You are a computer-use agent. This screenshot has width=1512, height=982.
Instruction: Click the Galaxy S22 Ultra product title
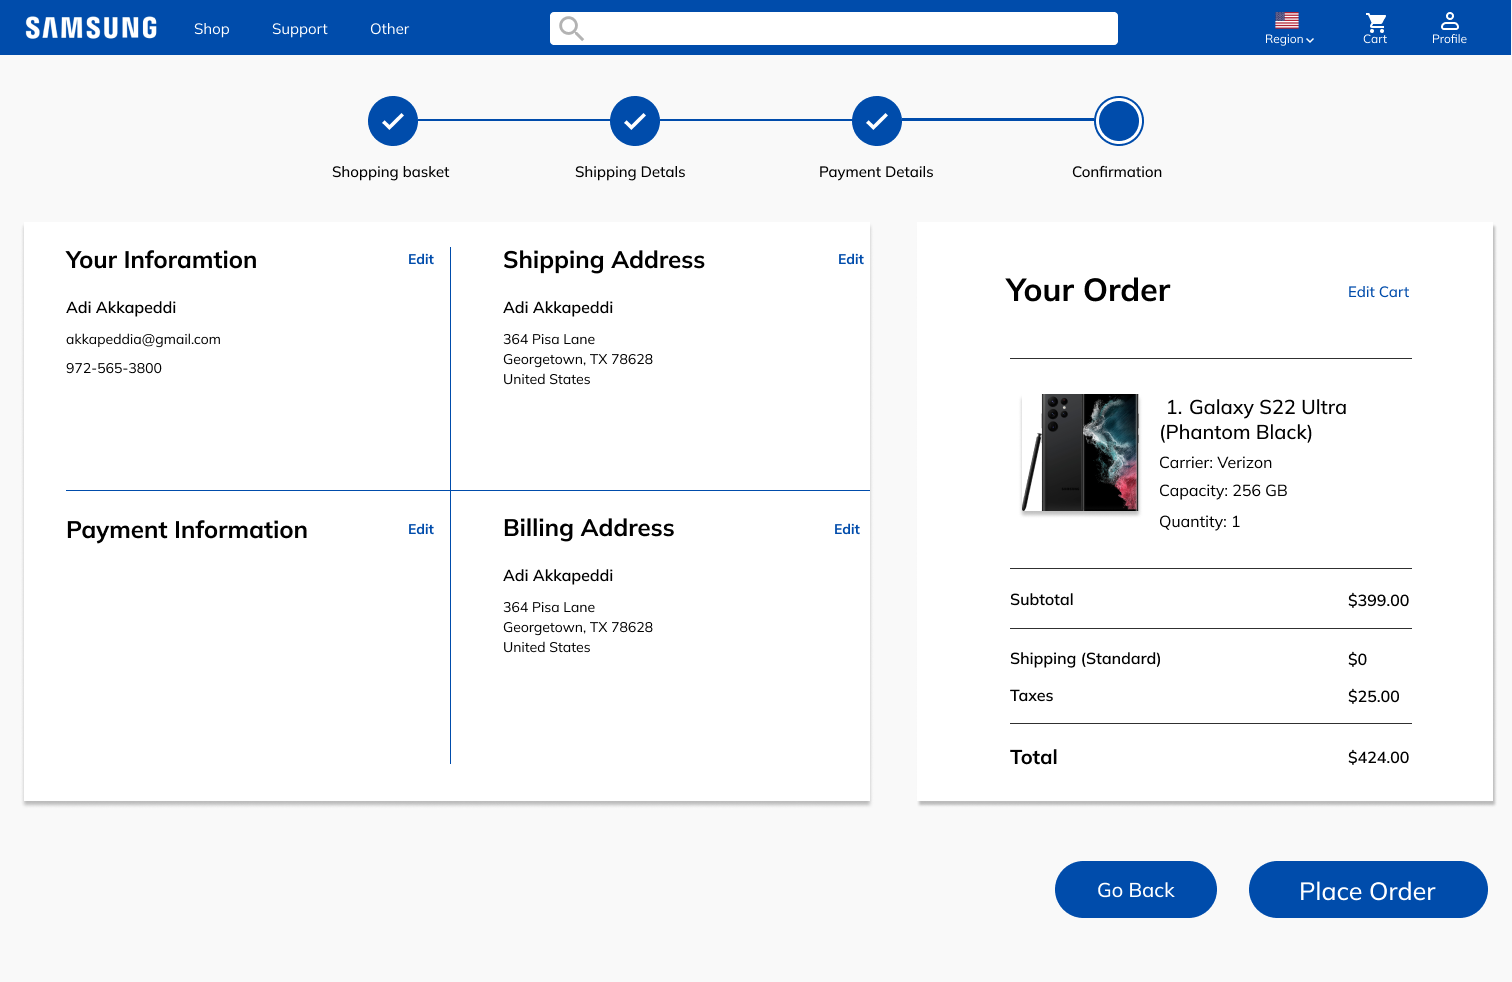[1253, 420]
